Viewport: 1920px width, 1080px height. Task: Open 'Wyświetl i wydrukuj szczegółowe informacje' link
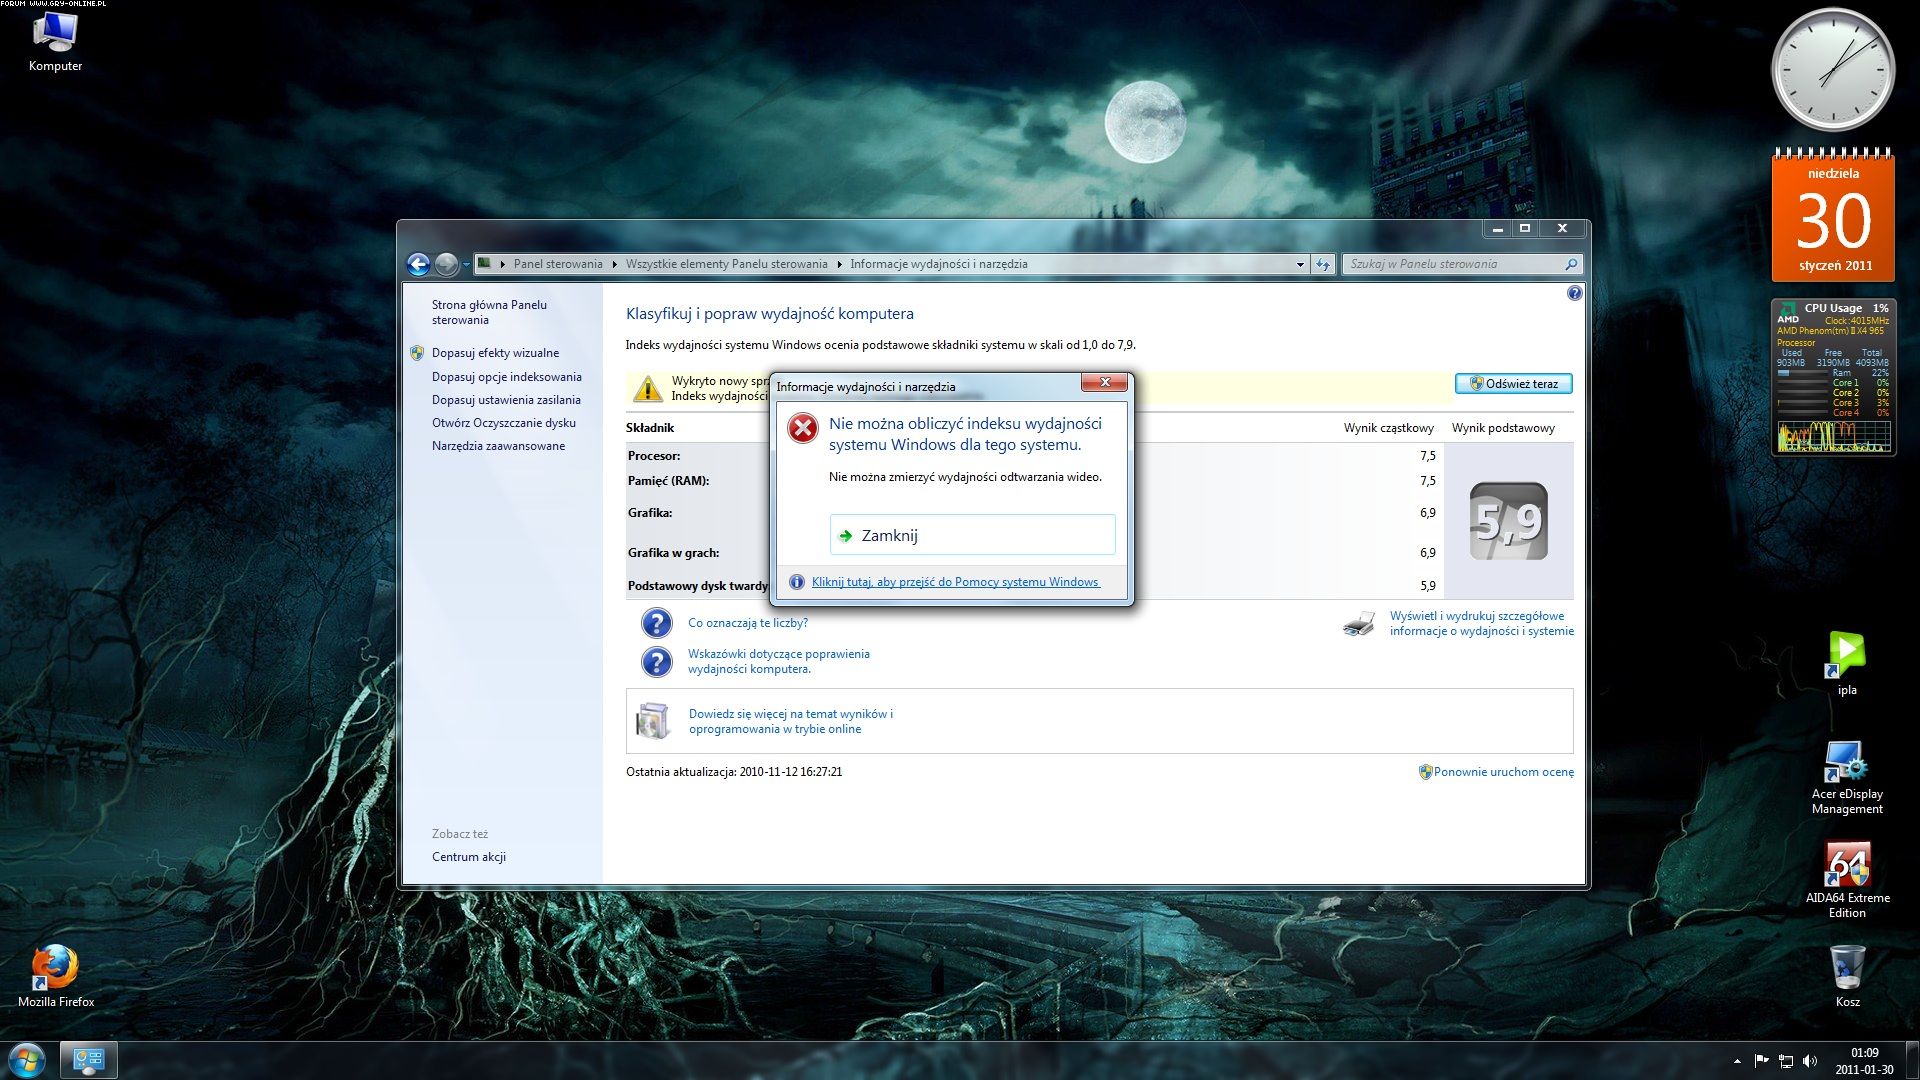[x=1481, y=623]
